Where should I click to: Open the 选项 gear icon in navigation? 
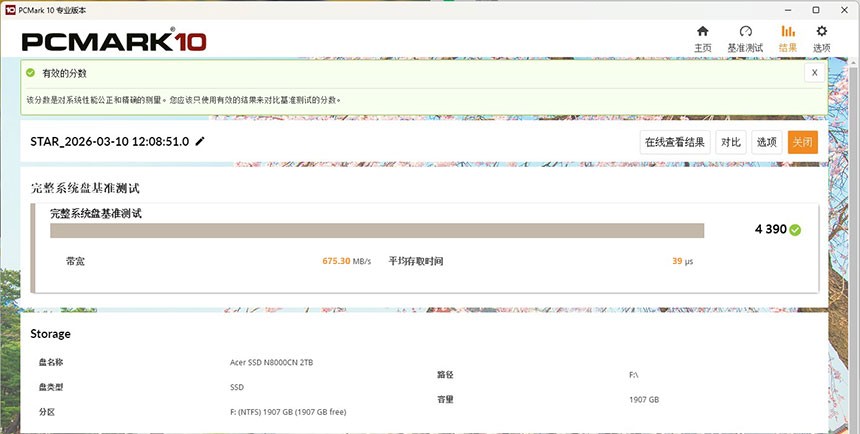point(821,32)
